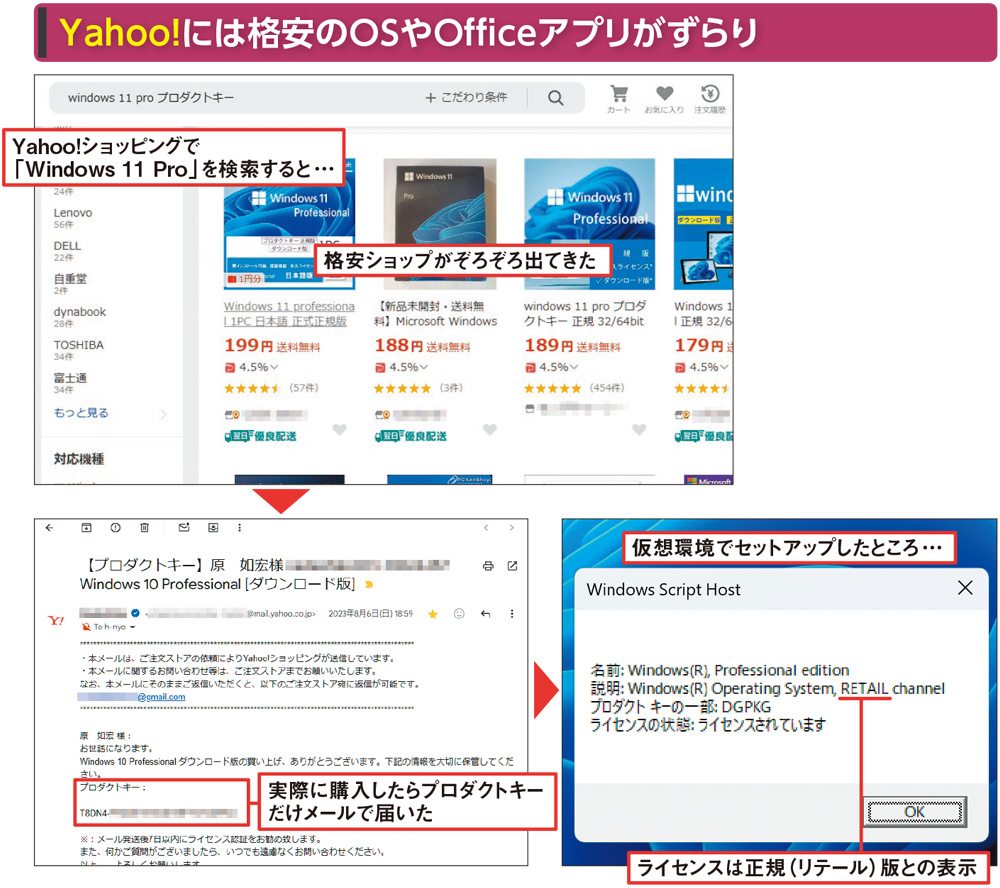Toggle the yellow star on the email
This screenshot has height=888, width=1000.
click(433, 614)
